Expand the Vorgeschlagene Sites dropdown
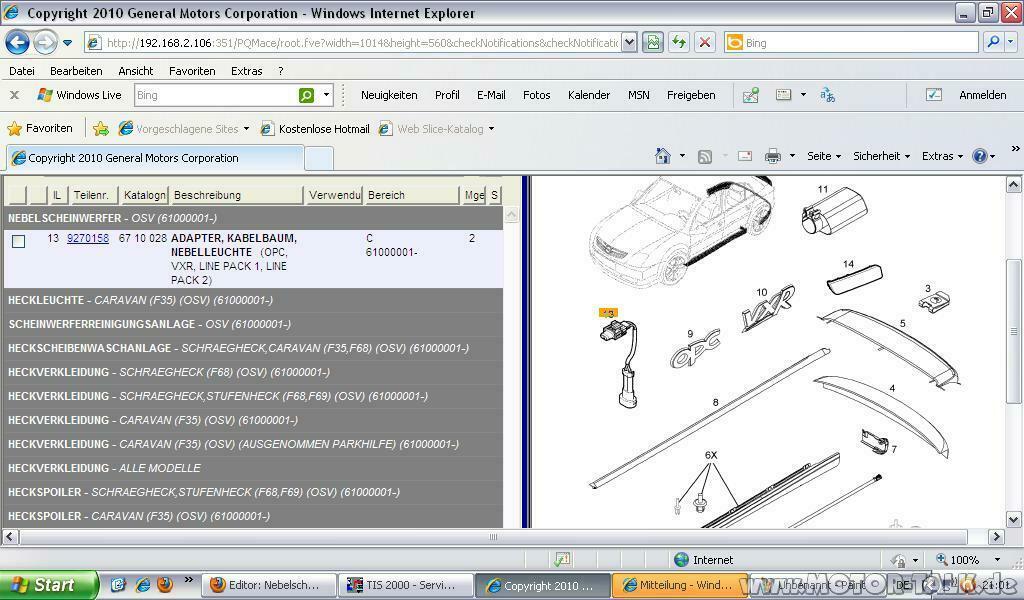1024x600 pixels. point(246,129)
